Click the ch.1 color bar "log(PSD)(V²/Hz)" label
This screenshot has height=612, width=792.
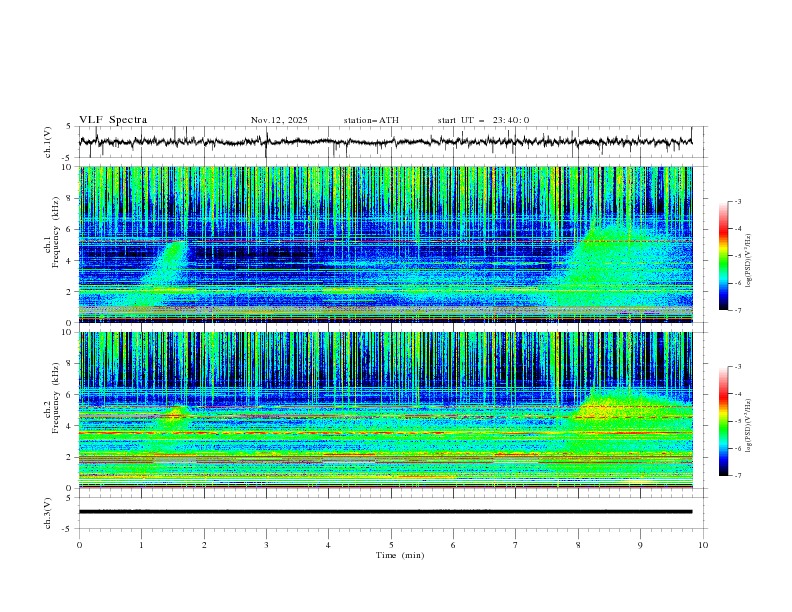(x=749, y=261)
